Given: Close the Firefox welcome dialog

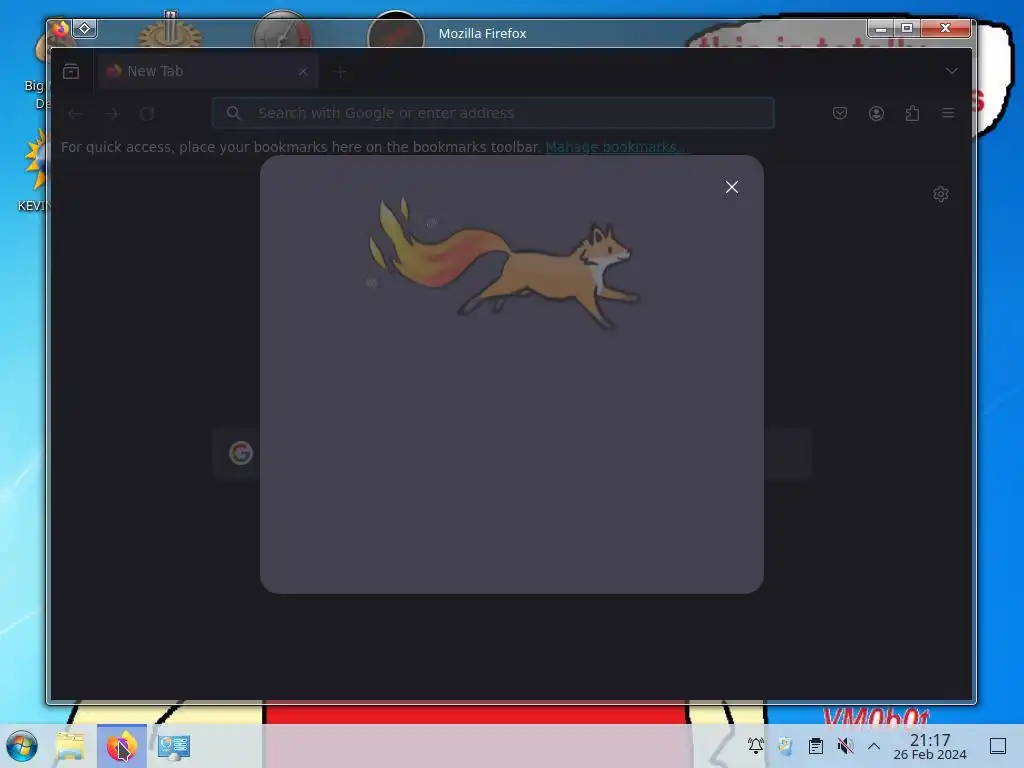Looking at the screenshot, I should [x=731, y=187].
